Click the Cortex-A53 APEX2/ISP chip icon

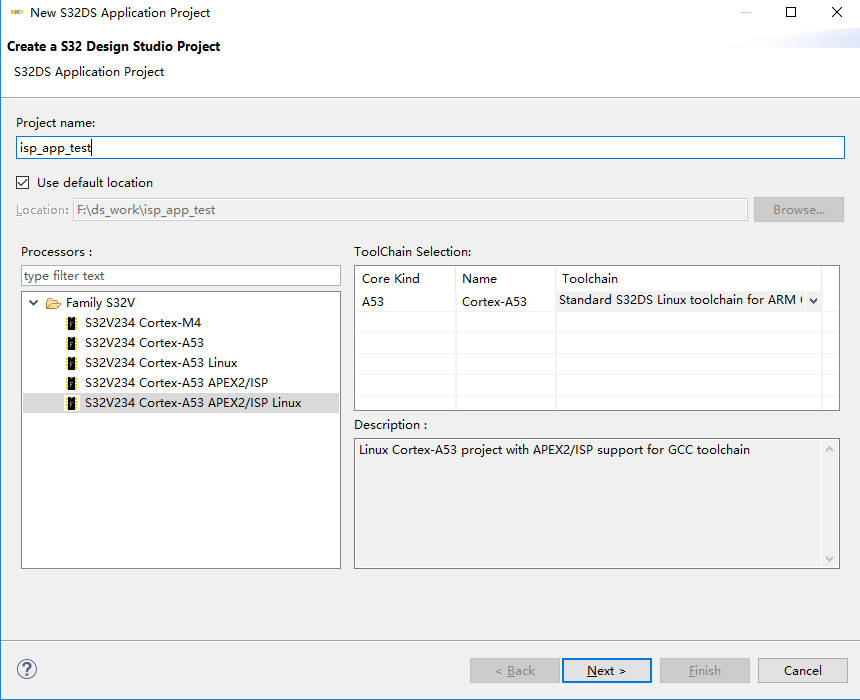click(x=71, y=383)
